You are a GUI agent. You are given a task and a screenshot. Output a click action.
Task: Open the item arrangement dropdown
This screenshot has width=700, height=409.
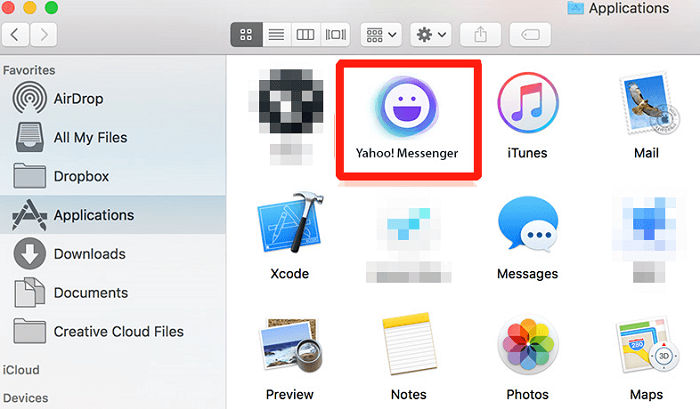click(381, 34)
